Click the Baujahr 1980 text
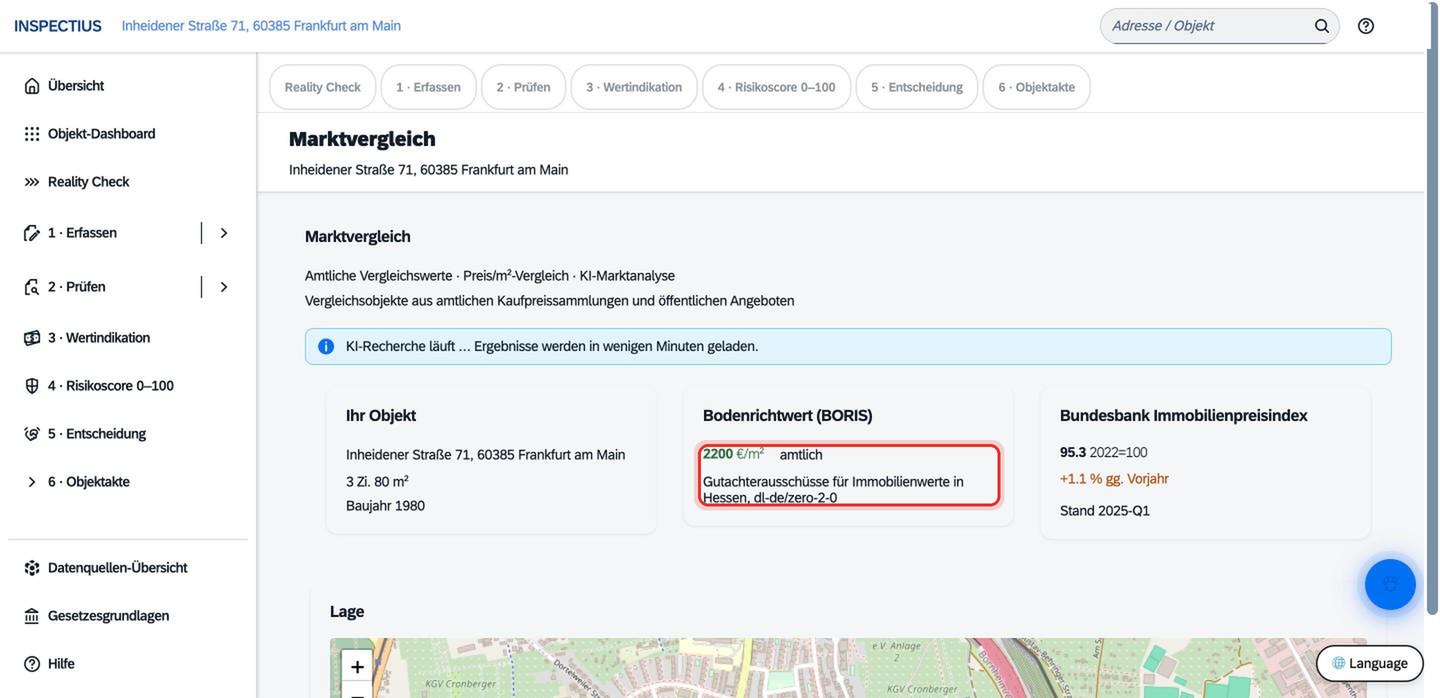Image resolution: width=1440 pixels, height=698 pixels. coord(385,506)
